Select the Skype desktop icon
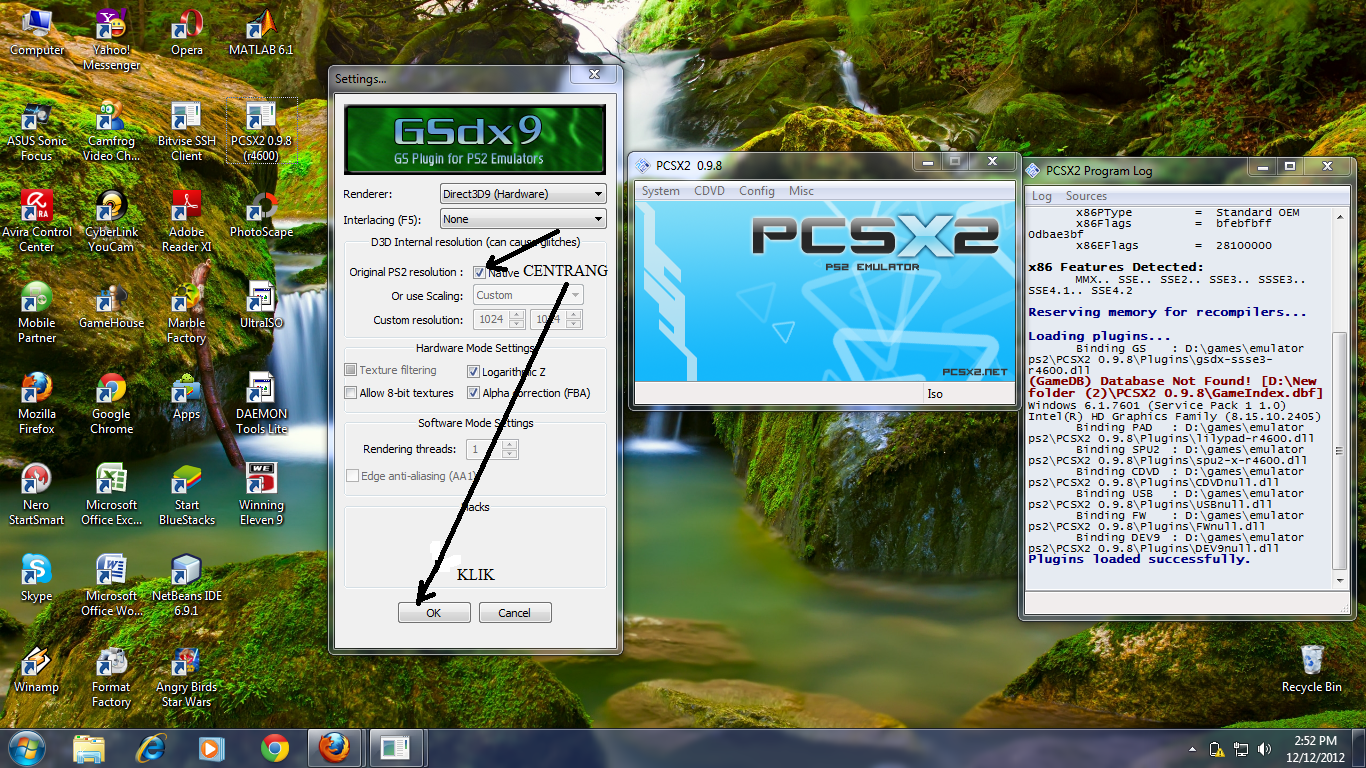 pos(37,578)
